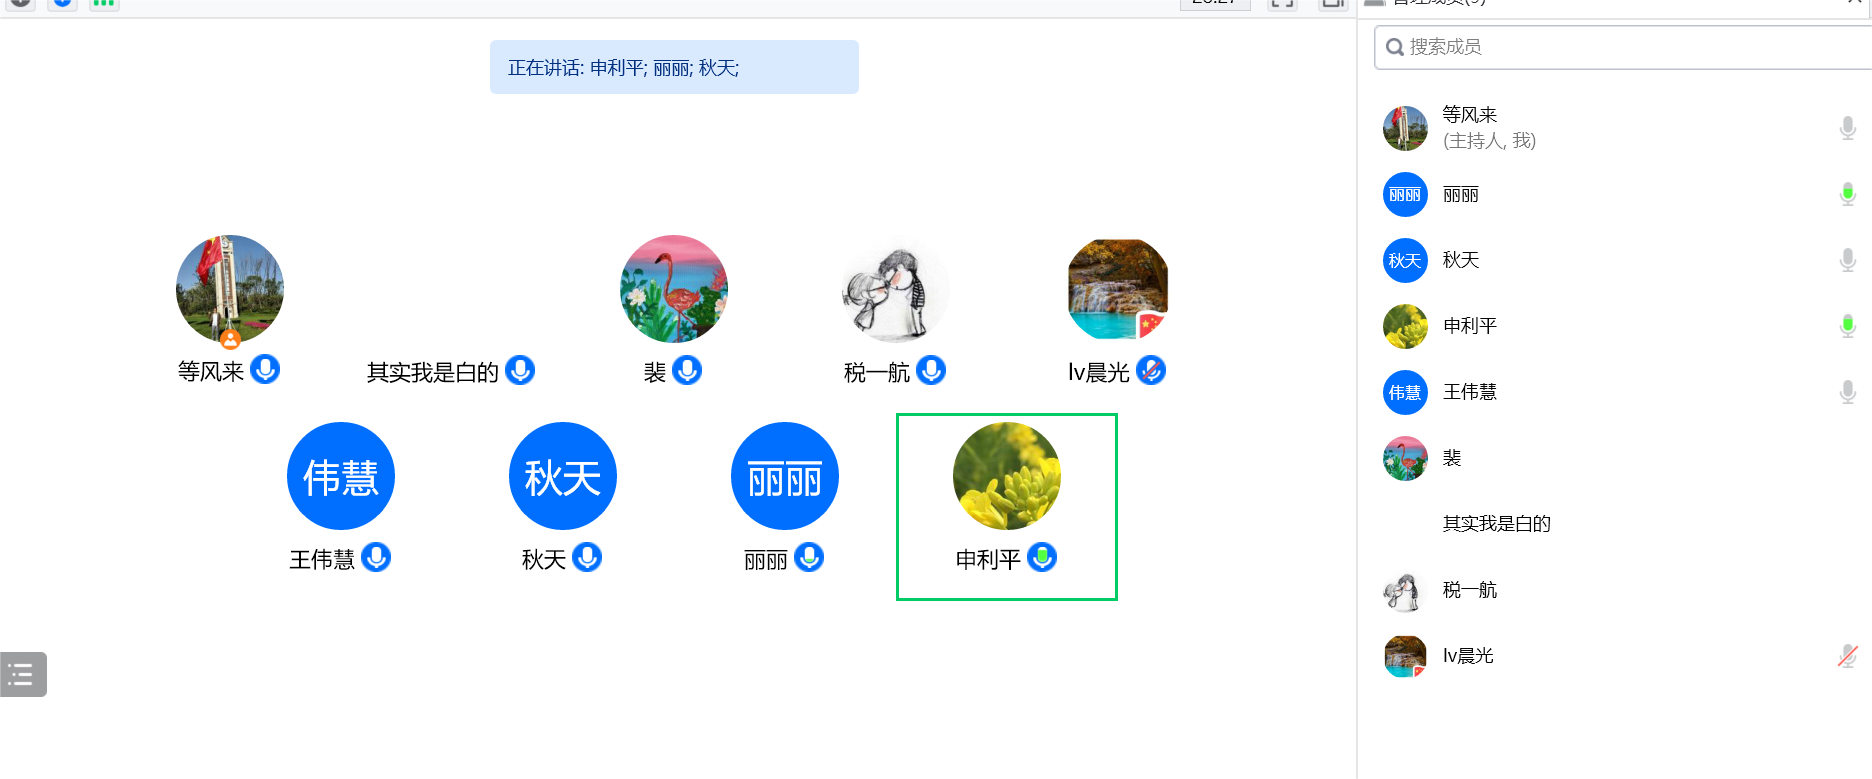1872x779 pixels.
Task: Click the 正在讲话 speaking status banner
Action: point(674,67)
